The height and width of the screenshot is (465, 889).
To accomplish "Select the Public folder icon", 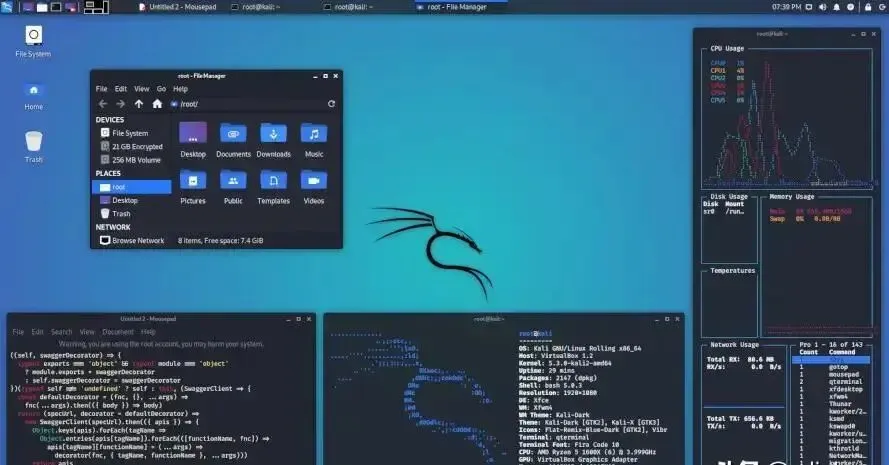I will (233, 187).
